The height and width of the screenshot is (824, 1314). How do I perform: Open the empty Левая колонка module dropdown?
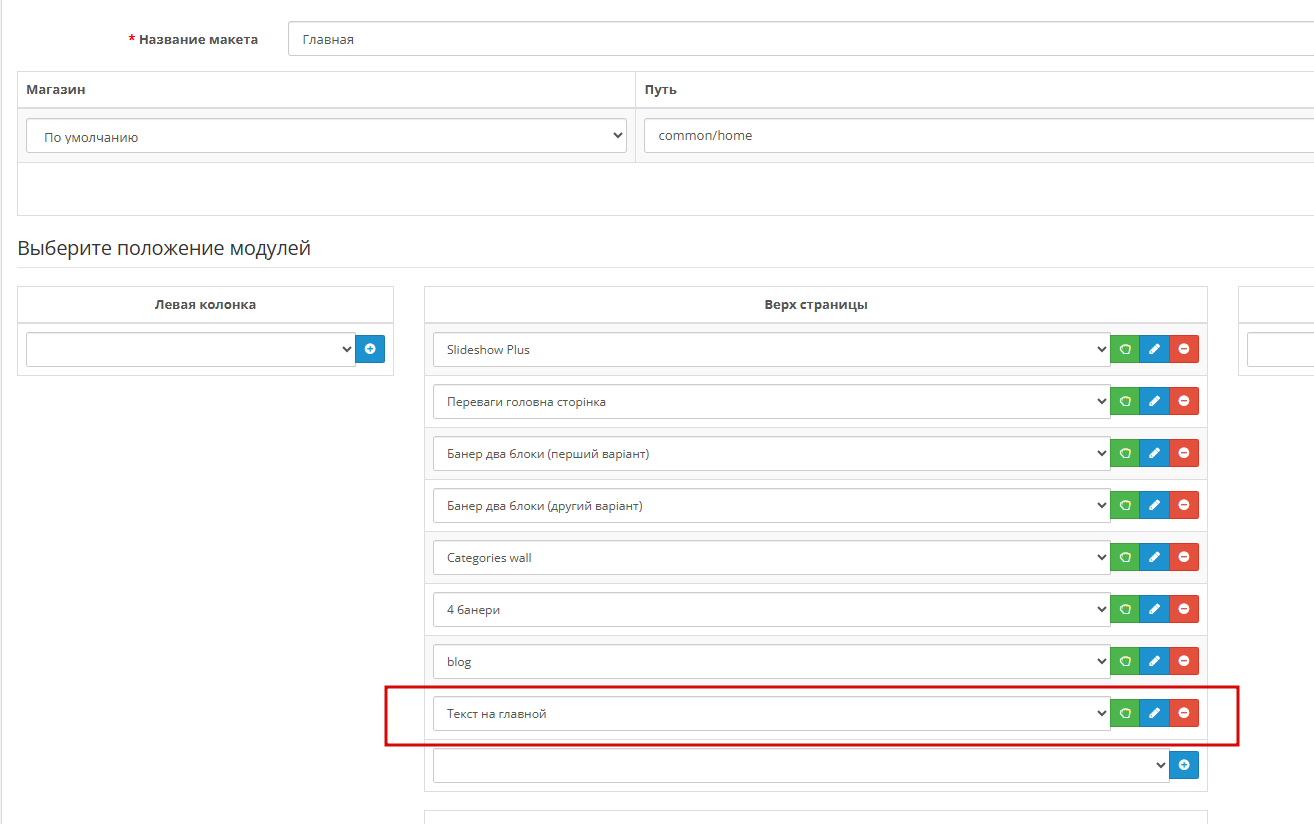tap(190, 349)
